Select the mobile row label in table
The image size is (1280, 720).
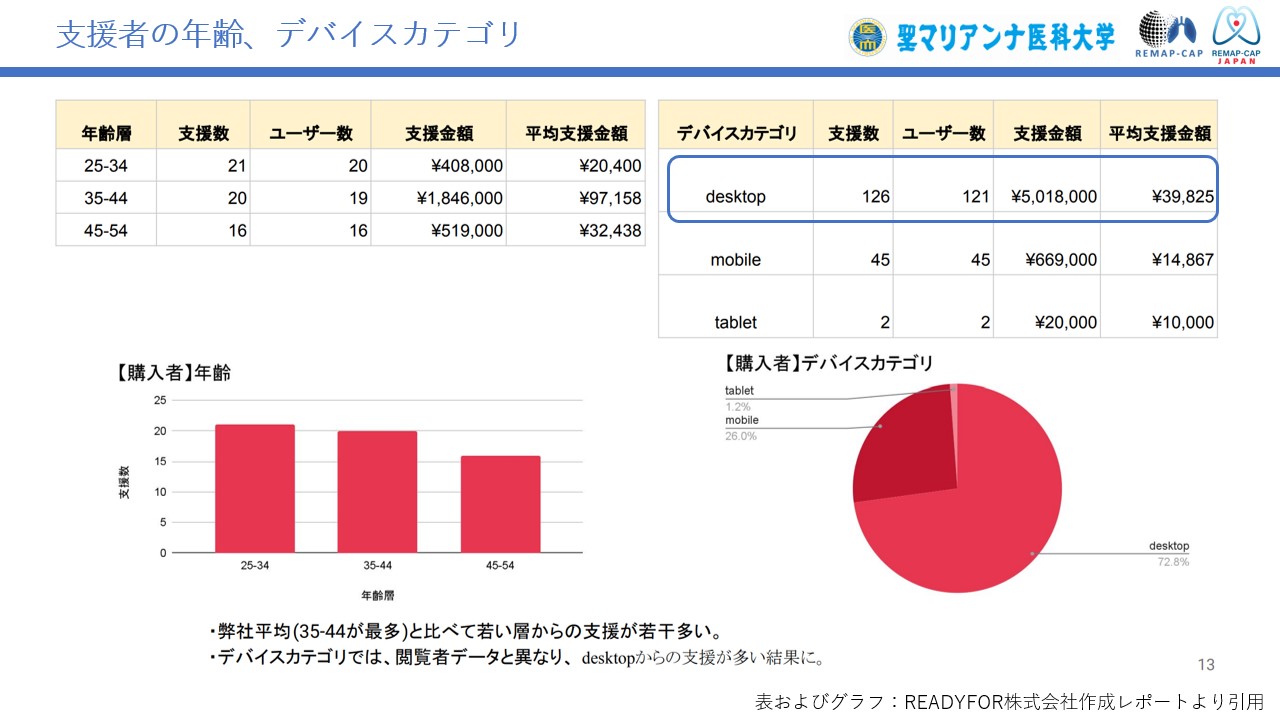point(736,260)
